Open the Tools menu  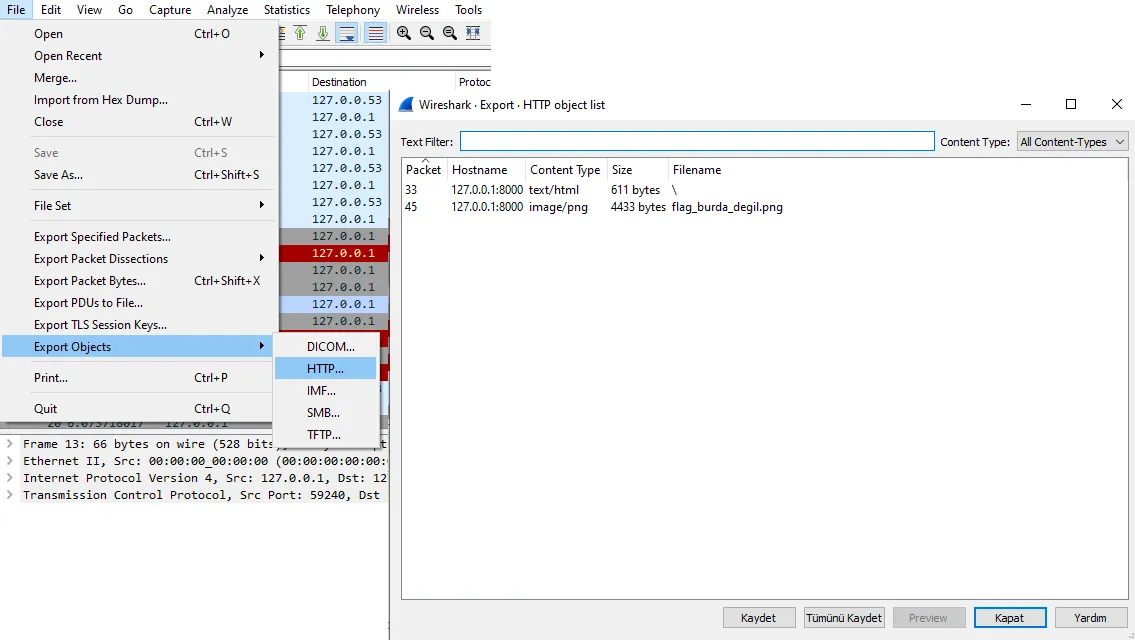[x=468, y=9]
